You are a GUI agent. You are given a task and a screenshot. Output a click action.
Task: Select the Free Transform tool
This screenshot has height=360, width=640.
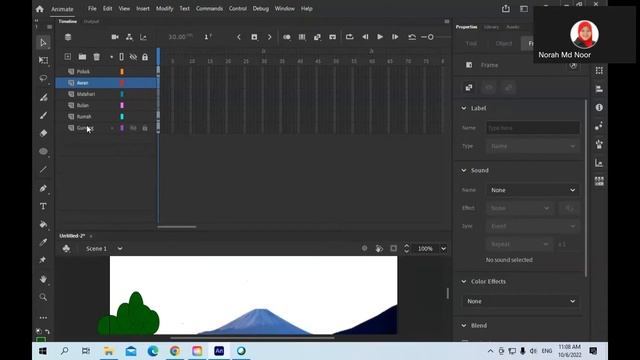point(43,60)
